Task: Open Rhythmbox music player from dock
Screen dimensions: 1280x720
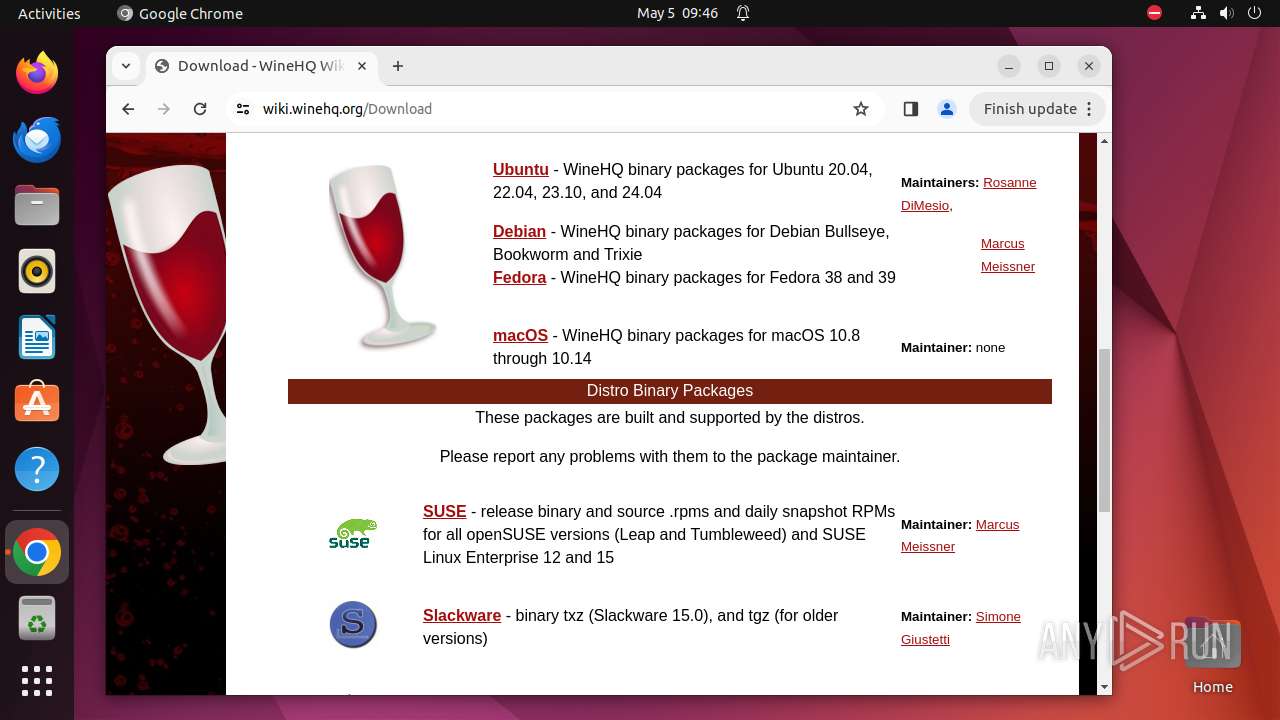Action: [x=37, y=271]
